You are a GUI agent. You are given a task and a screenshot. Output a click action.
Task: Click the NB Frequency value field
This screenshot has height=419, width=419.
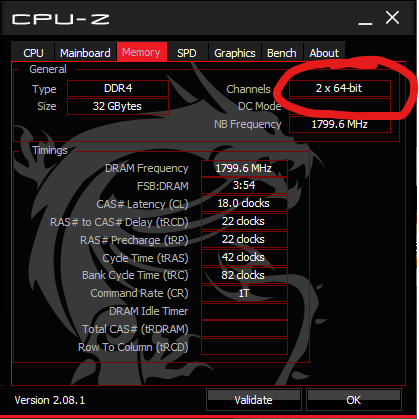[340, 124]
